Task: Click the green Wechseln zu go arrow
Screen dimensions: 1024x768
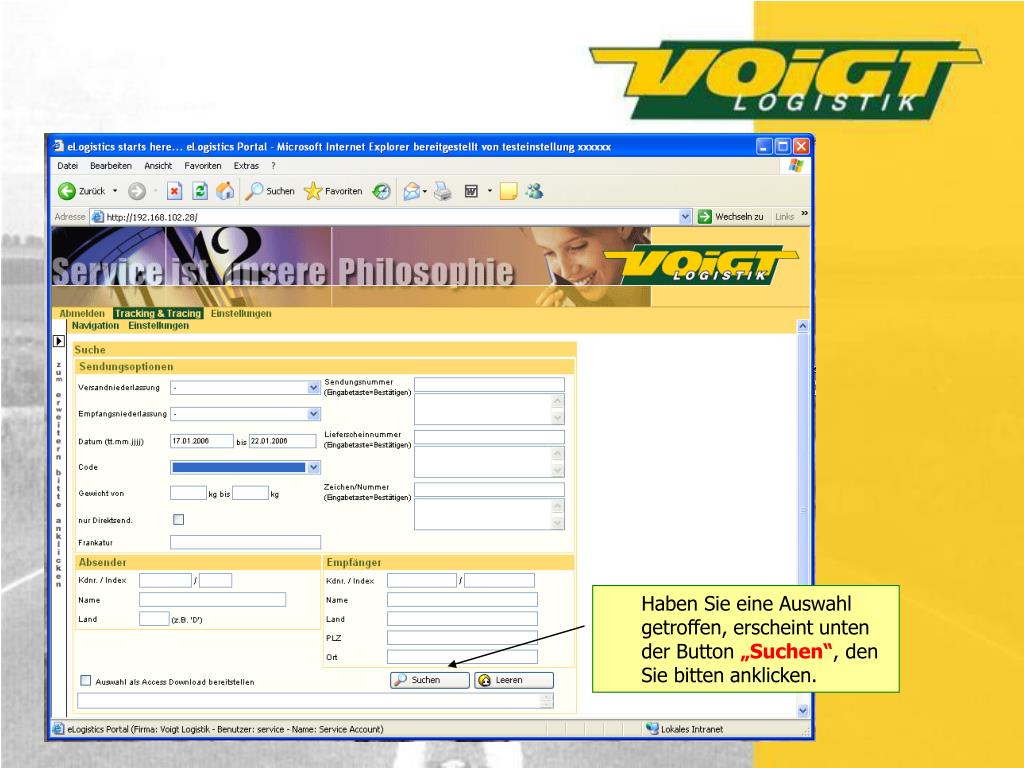Action: coord(705,217)
